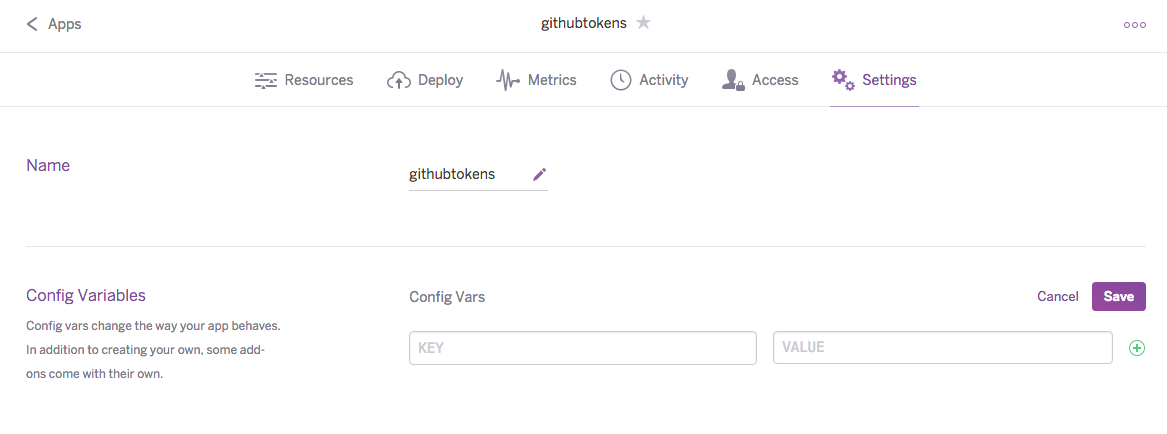The width and height of the screenshot is (1167, 434).
Task: Focus the KEY input field
Action: 583,348
